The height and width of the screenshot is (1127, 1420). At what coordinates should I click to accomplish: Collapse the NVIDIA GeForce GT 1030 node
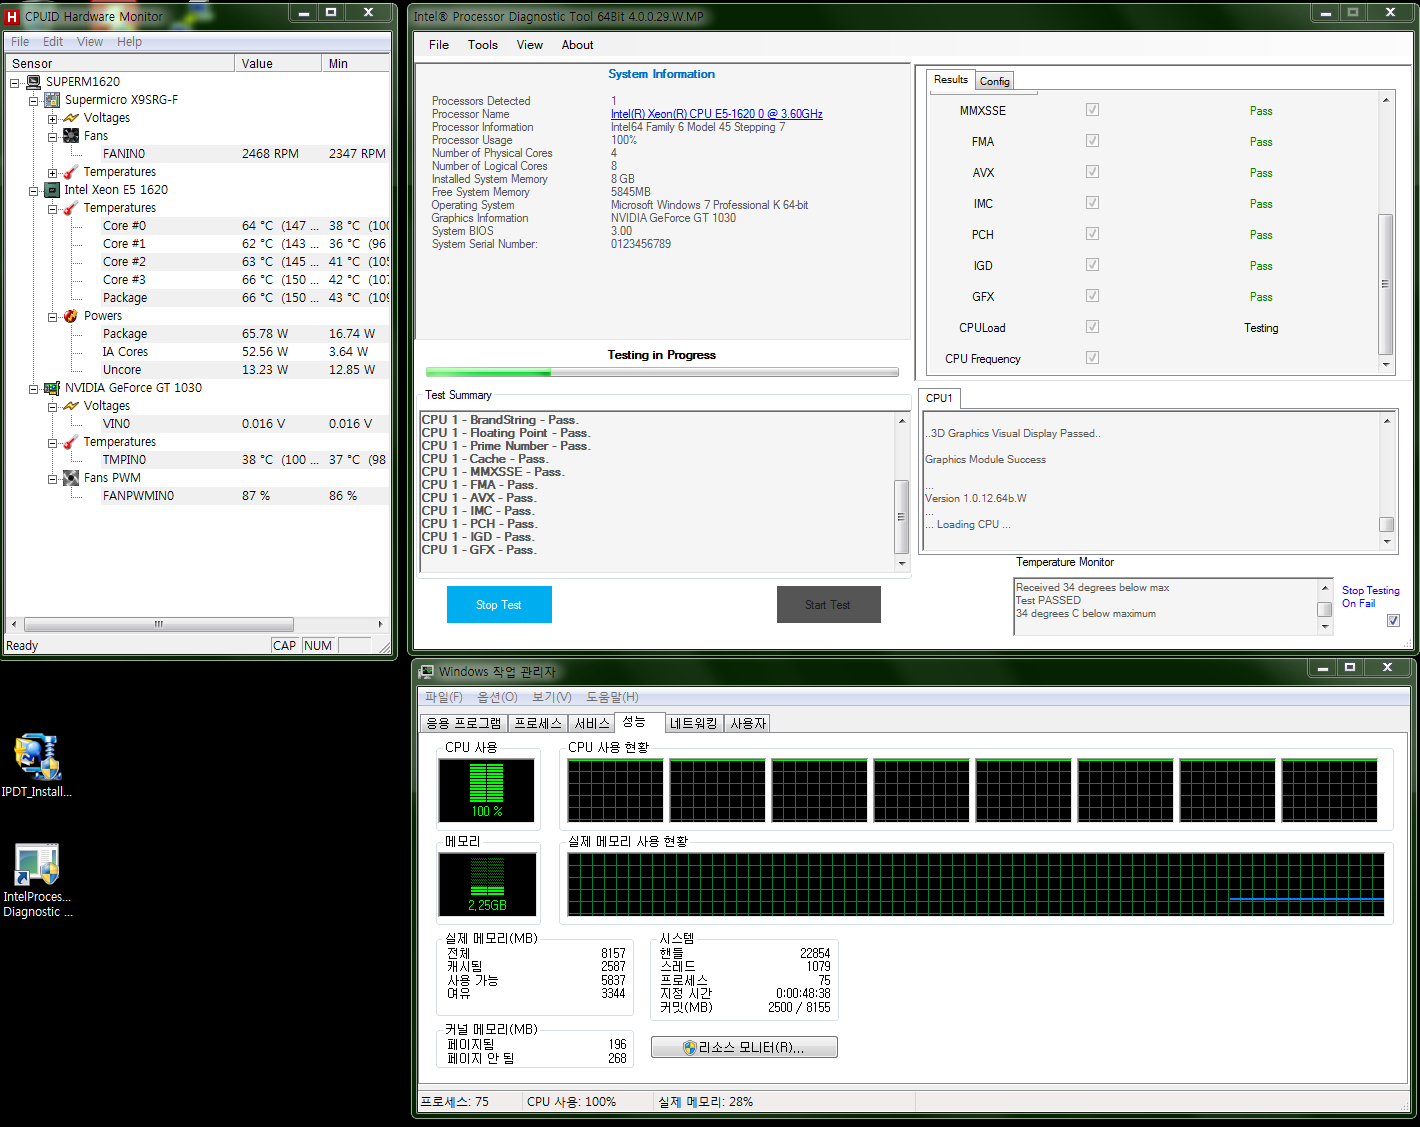click(x=33, y=389)
